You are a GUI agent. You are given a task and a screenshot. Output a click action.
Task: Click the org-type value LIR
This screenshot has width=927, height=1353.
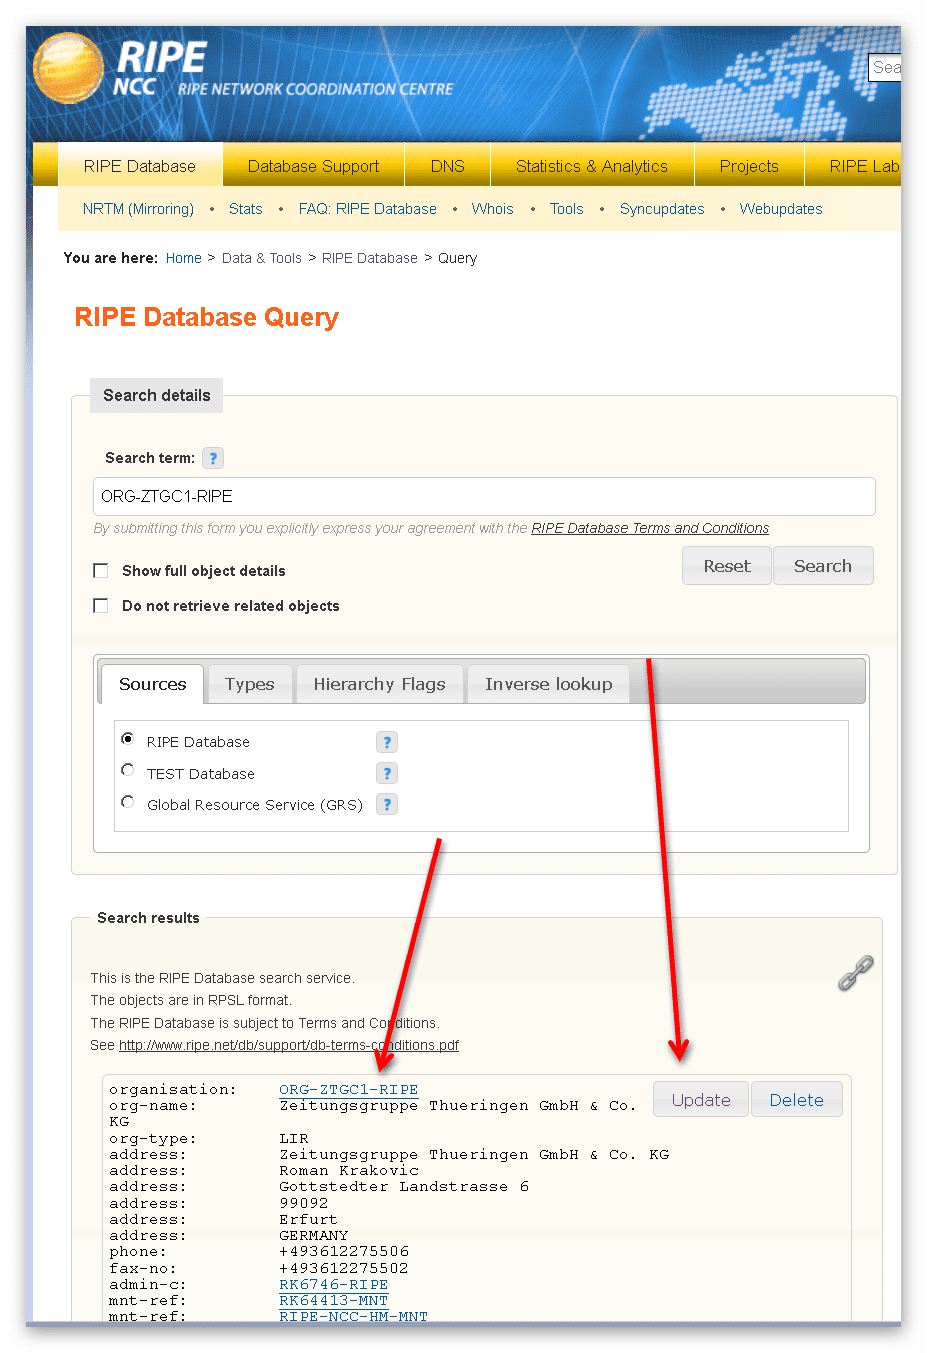tap(294, 1139)
